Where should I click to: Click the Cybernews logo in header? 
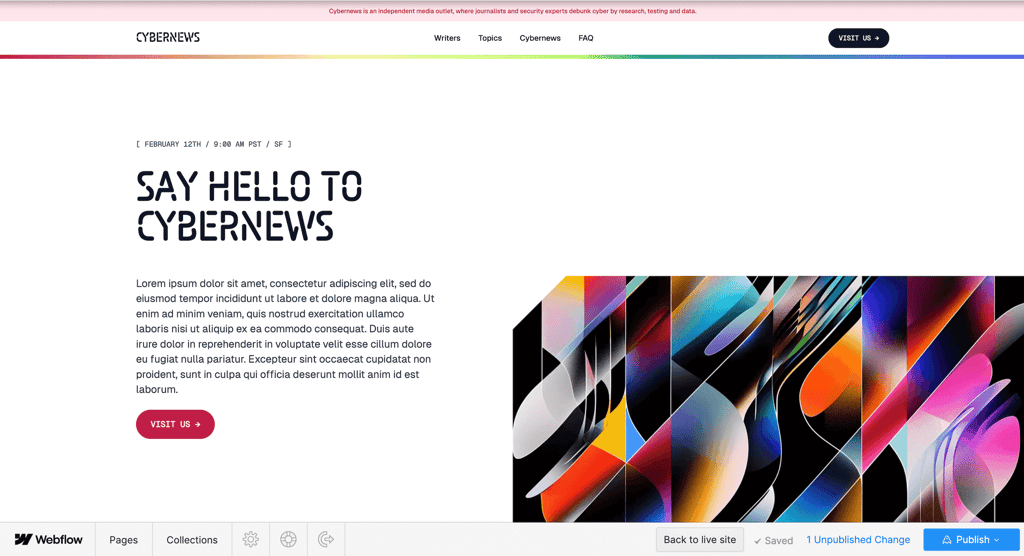(168, 37)
